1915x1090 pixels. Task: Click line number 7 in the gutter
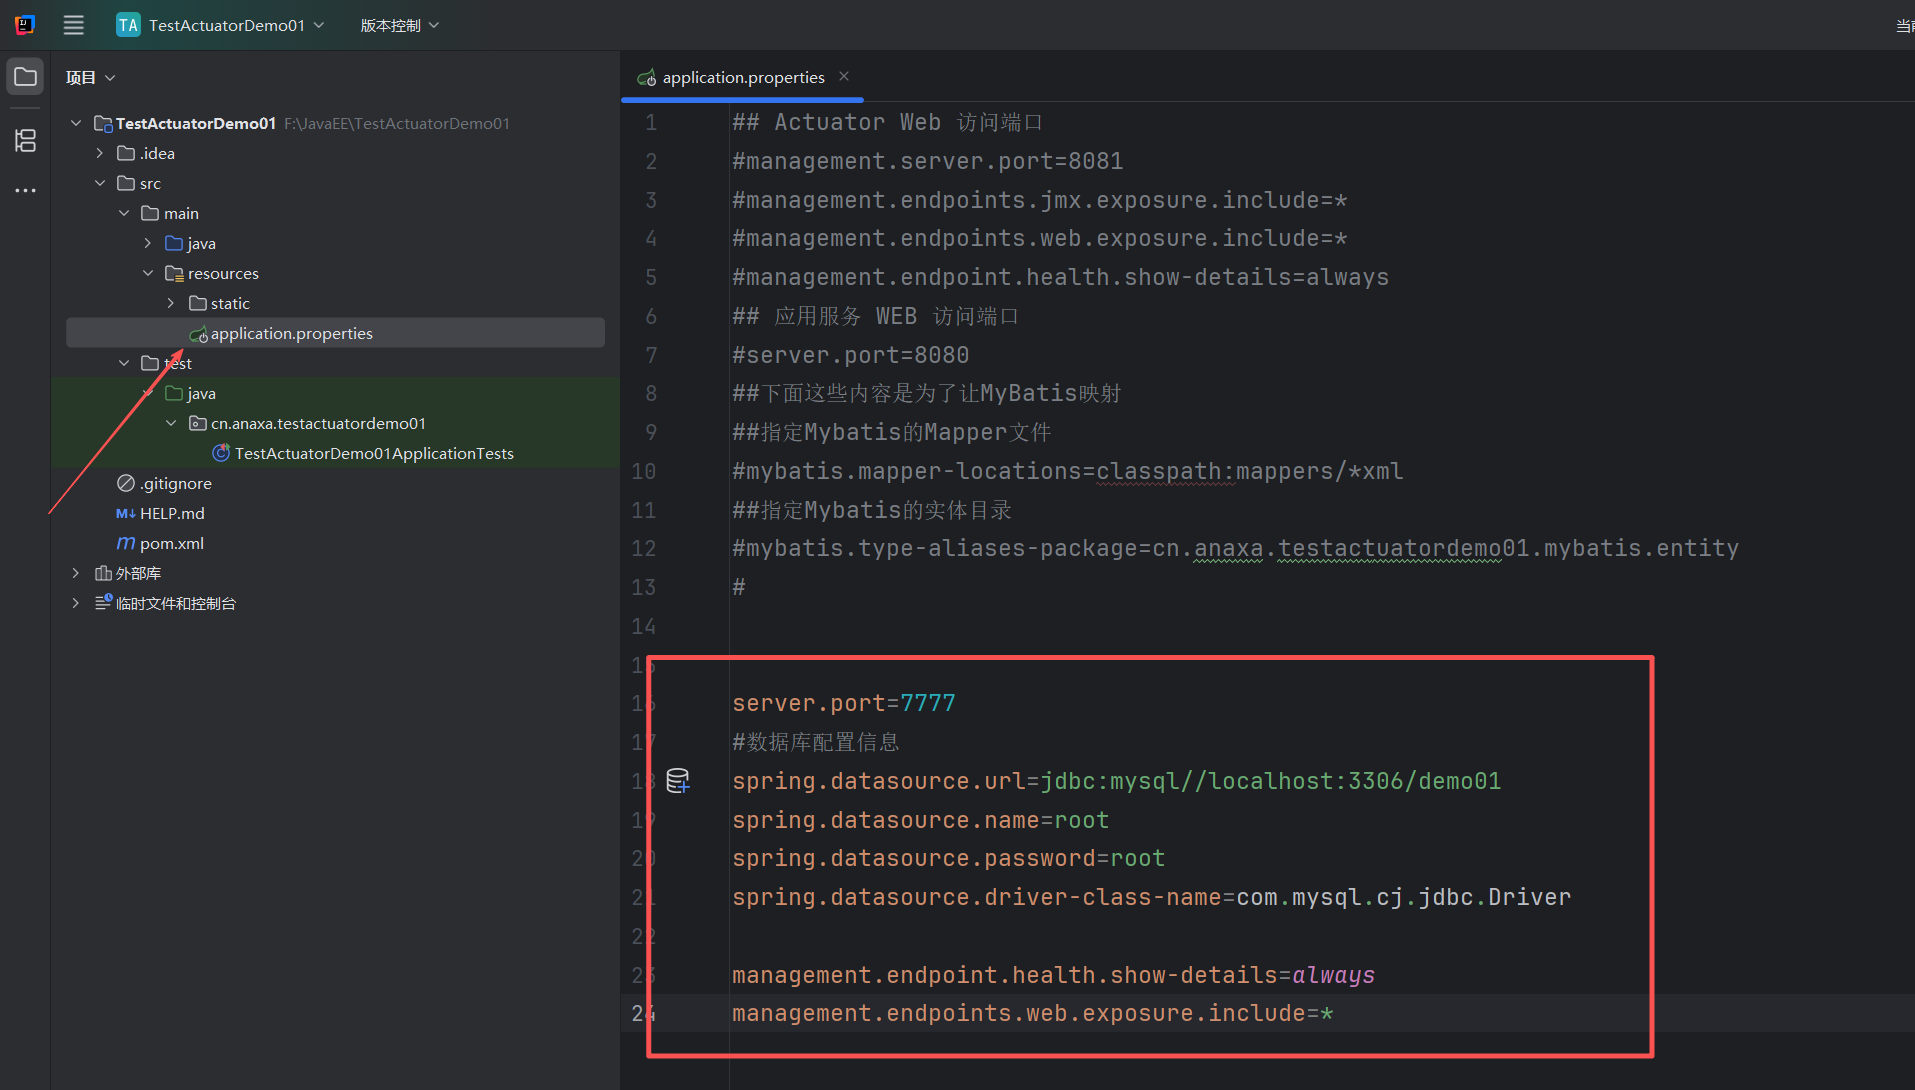coord(651,355)
